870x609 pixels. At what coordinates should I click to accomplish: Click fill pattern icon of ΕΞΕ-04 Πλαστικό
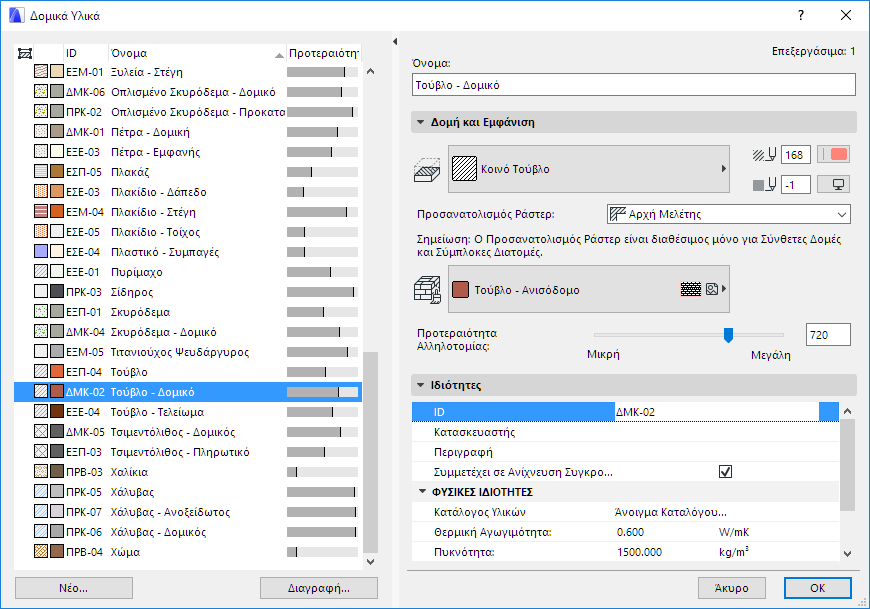41,252
